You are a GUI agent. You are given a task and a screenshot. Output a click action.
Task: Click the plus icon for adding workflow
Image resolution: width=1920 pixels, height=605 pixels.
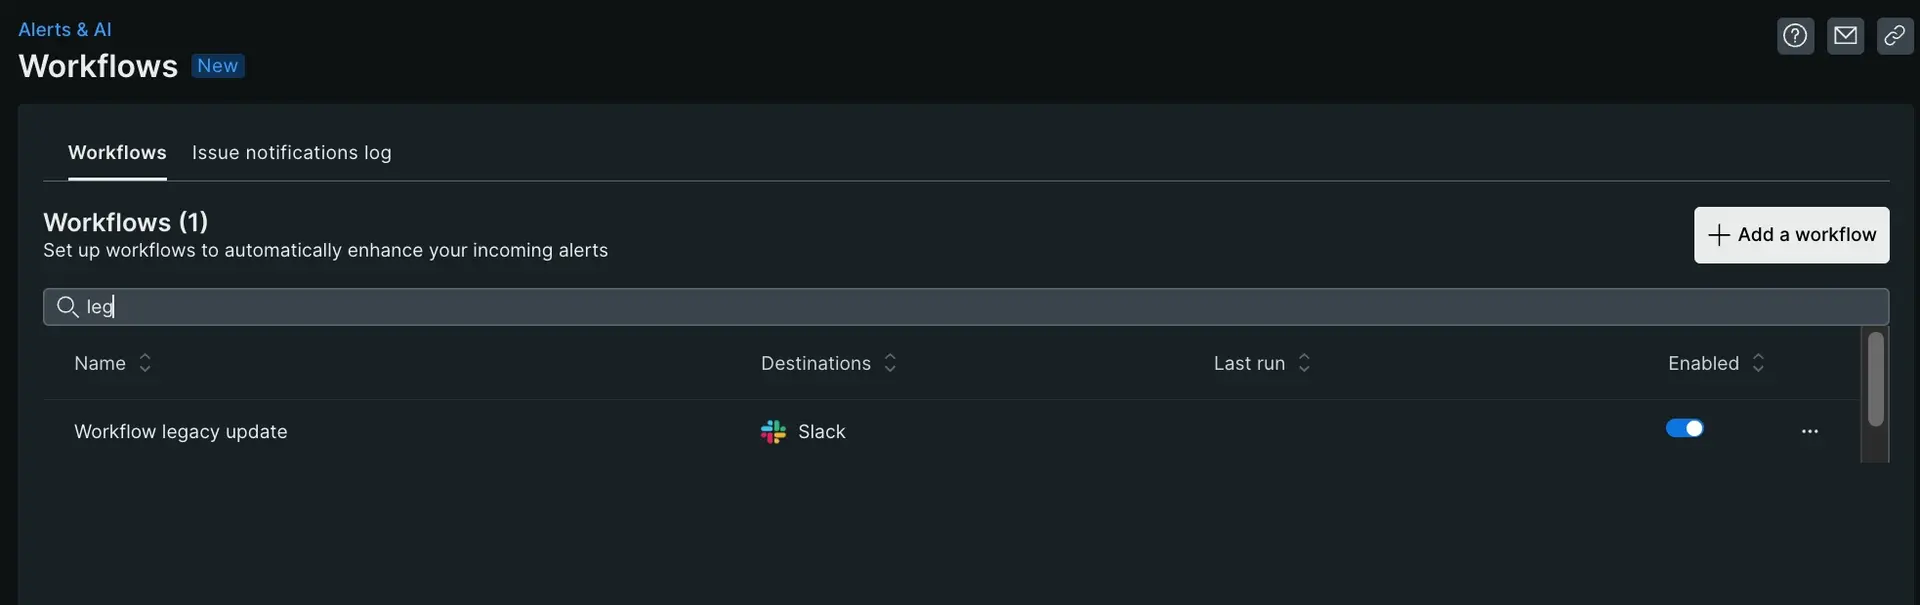(1719, 235)
